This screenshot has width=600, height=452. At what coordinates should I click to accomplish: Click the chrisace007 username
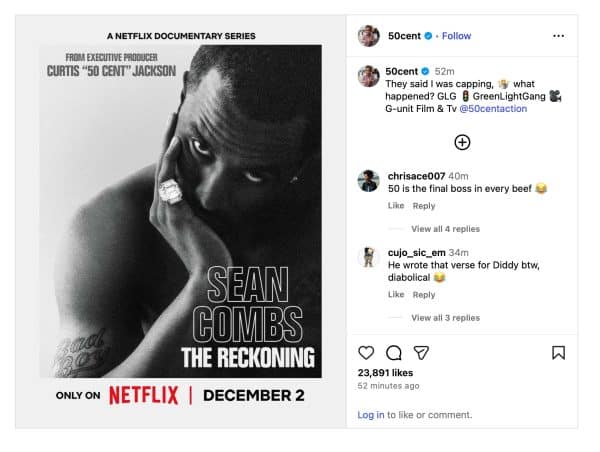(x=410, y=175)
